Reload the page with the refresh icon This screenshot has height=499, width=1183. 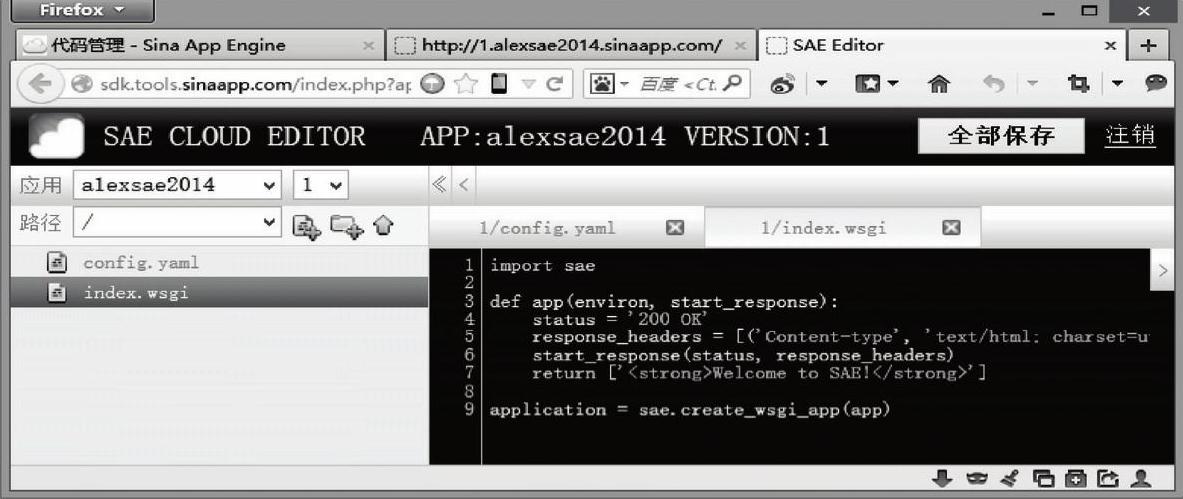(x=555, y=85)
